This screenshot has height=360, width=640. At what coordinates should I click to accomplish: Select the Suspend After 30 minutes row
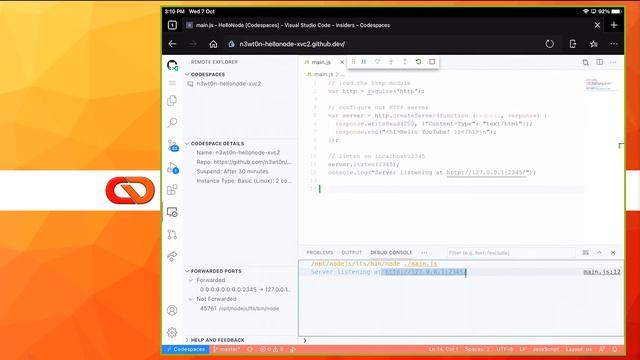pos(232,171)
